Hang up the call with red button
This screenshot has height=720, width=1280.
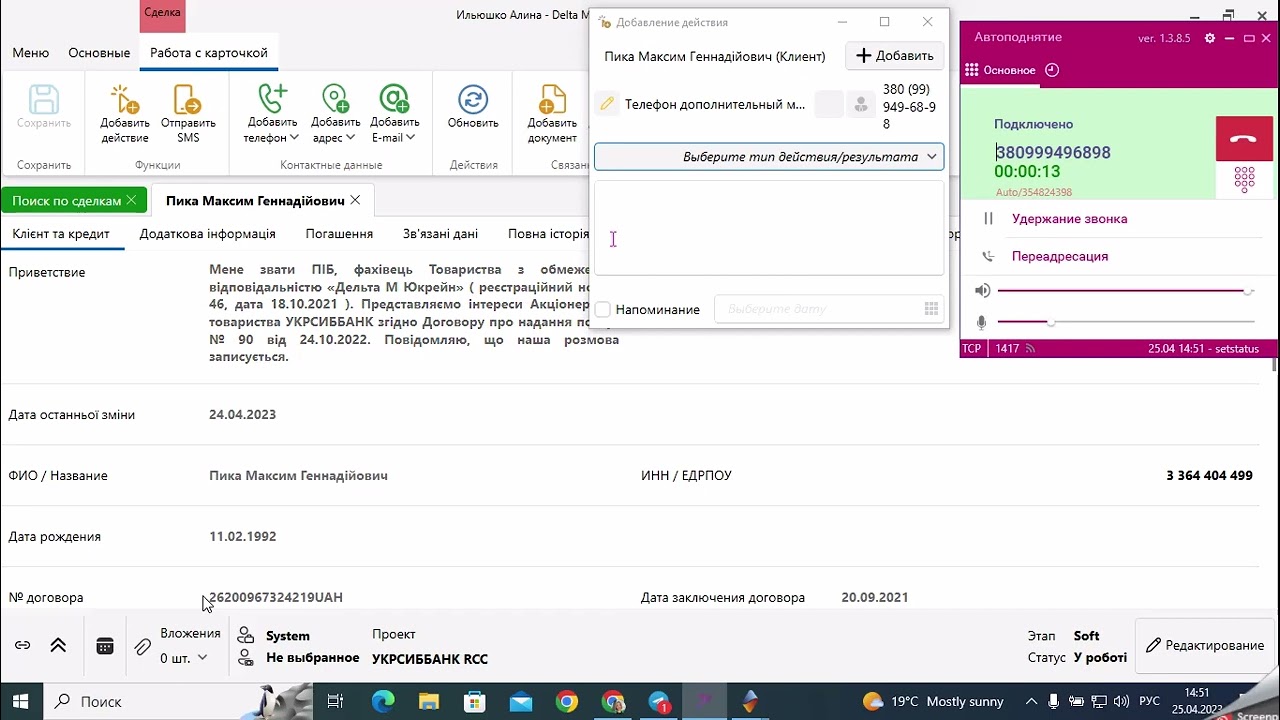pyautogui.click(x=1244, y=139)
